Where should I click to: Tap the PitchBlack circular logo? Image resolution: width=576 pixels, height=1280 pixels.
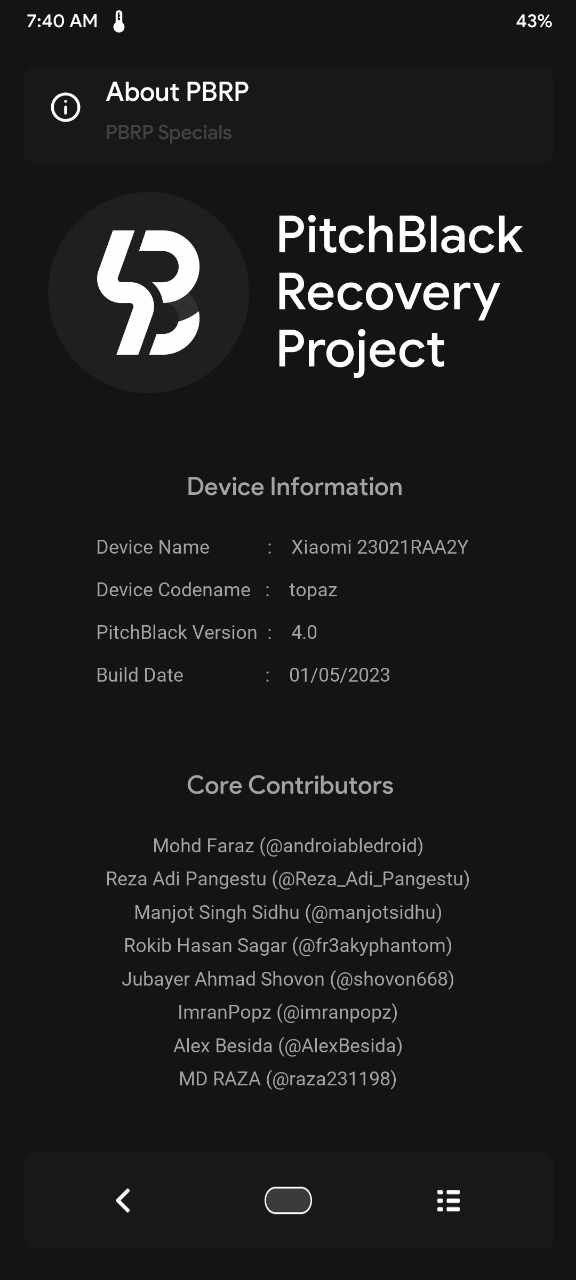coord(148,292)
